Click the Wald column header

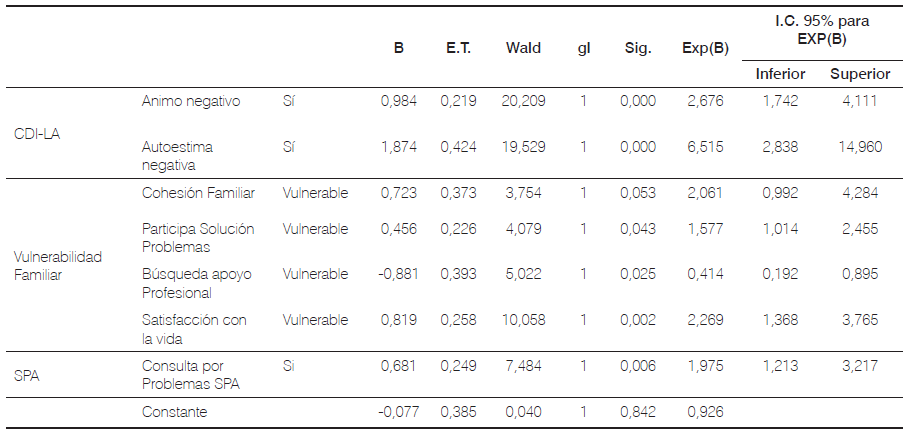(x=524, y=48)
